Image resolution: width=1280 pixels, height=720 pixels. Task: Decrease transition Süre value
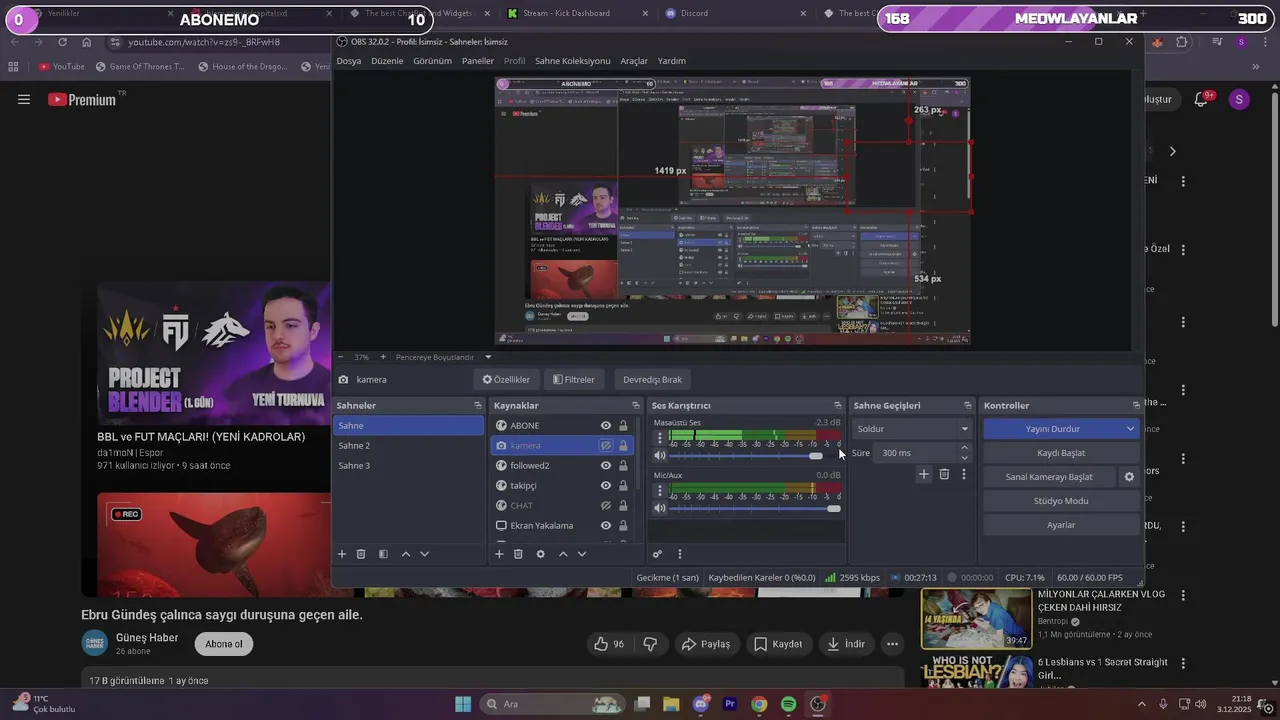pyautogui.click(x=964, y=458)
